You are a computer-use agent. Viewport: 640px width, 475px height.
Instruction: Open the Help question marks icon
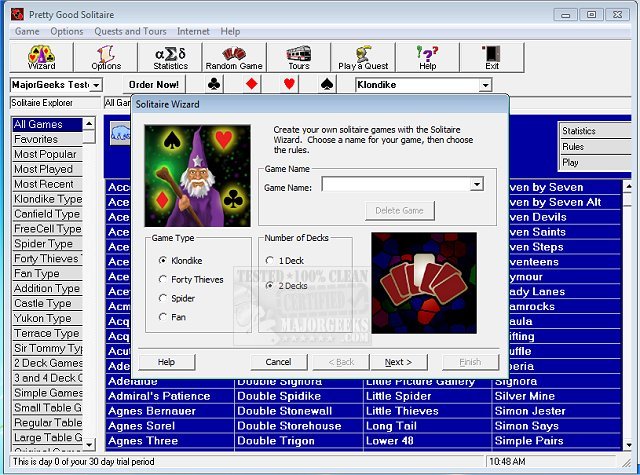coord(427,58)
